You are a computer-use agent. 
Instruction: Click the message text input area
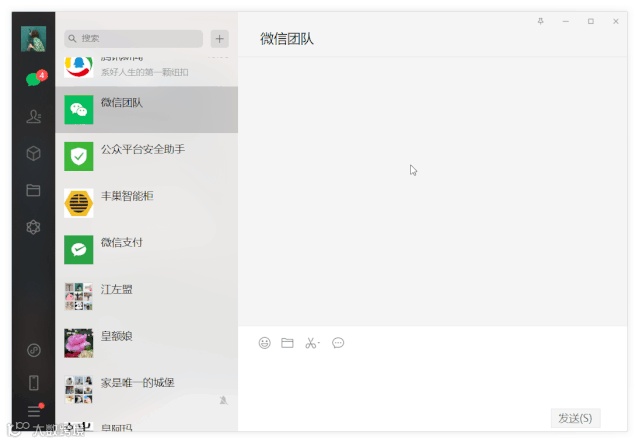(x=433, y=379)
